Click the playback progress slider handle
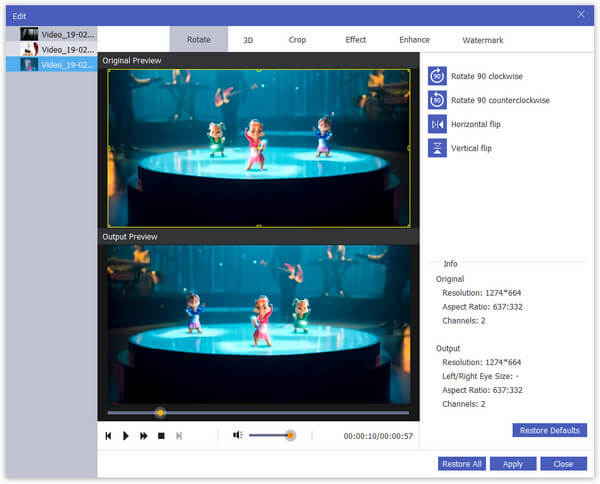Screen dimensions: 600x484 pyautogui.click(x=160, y=413)
